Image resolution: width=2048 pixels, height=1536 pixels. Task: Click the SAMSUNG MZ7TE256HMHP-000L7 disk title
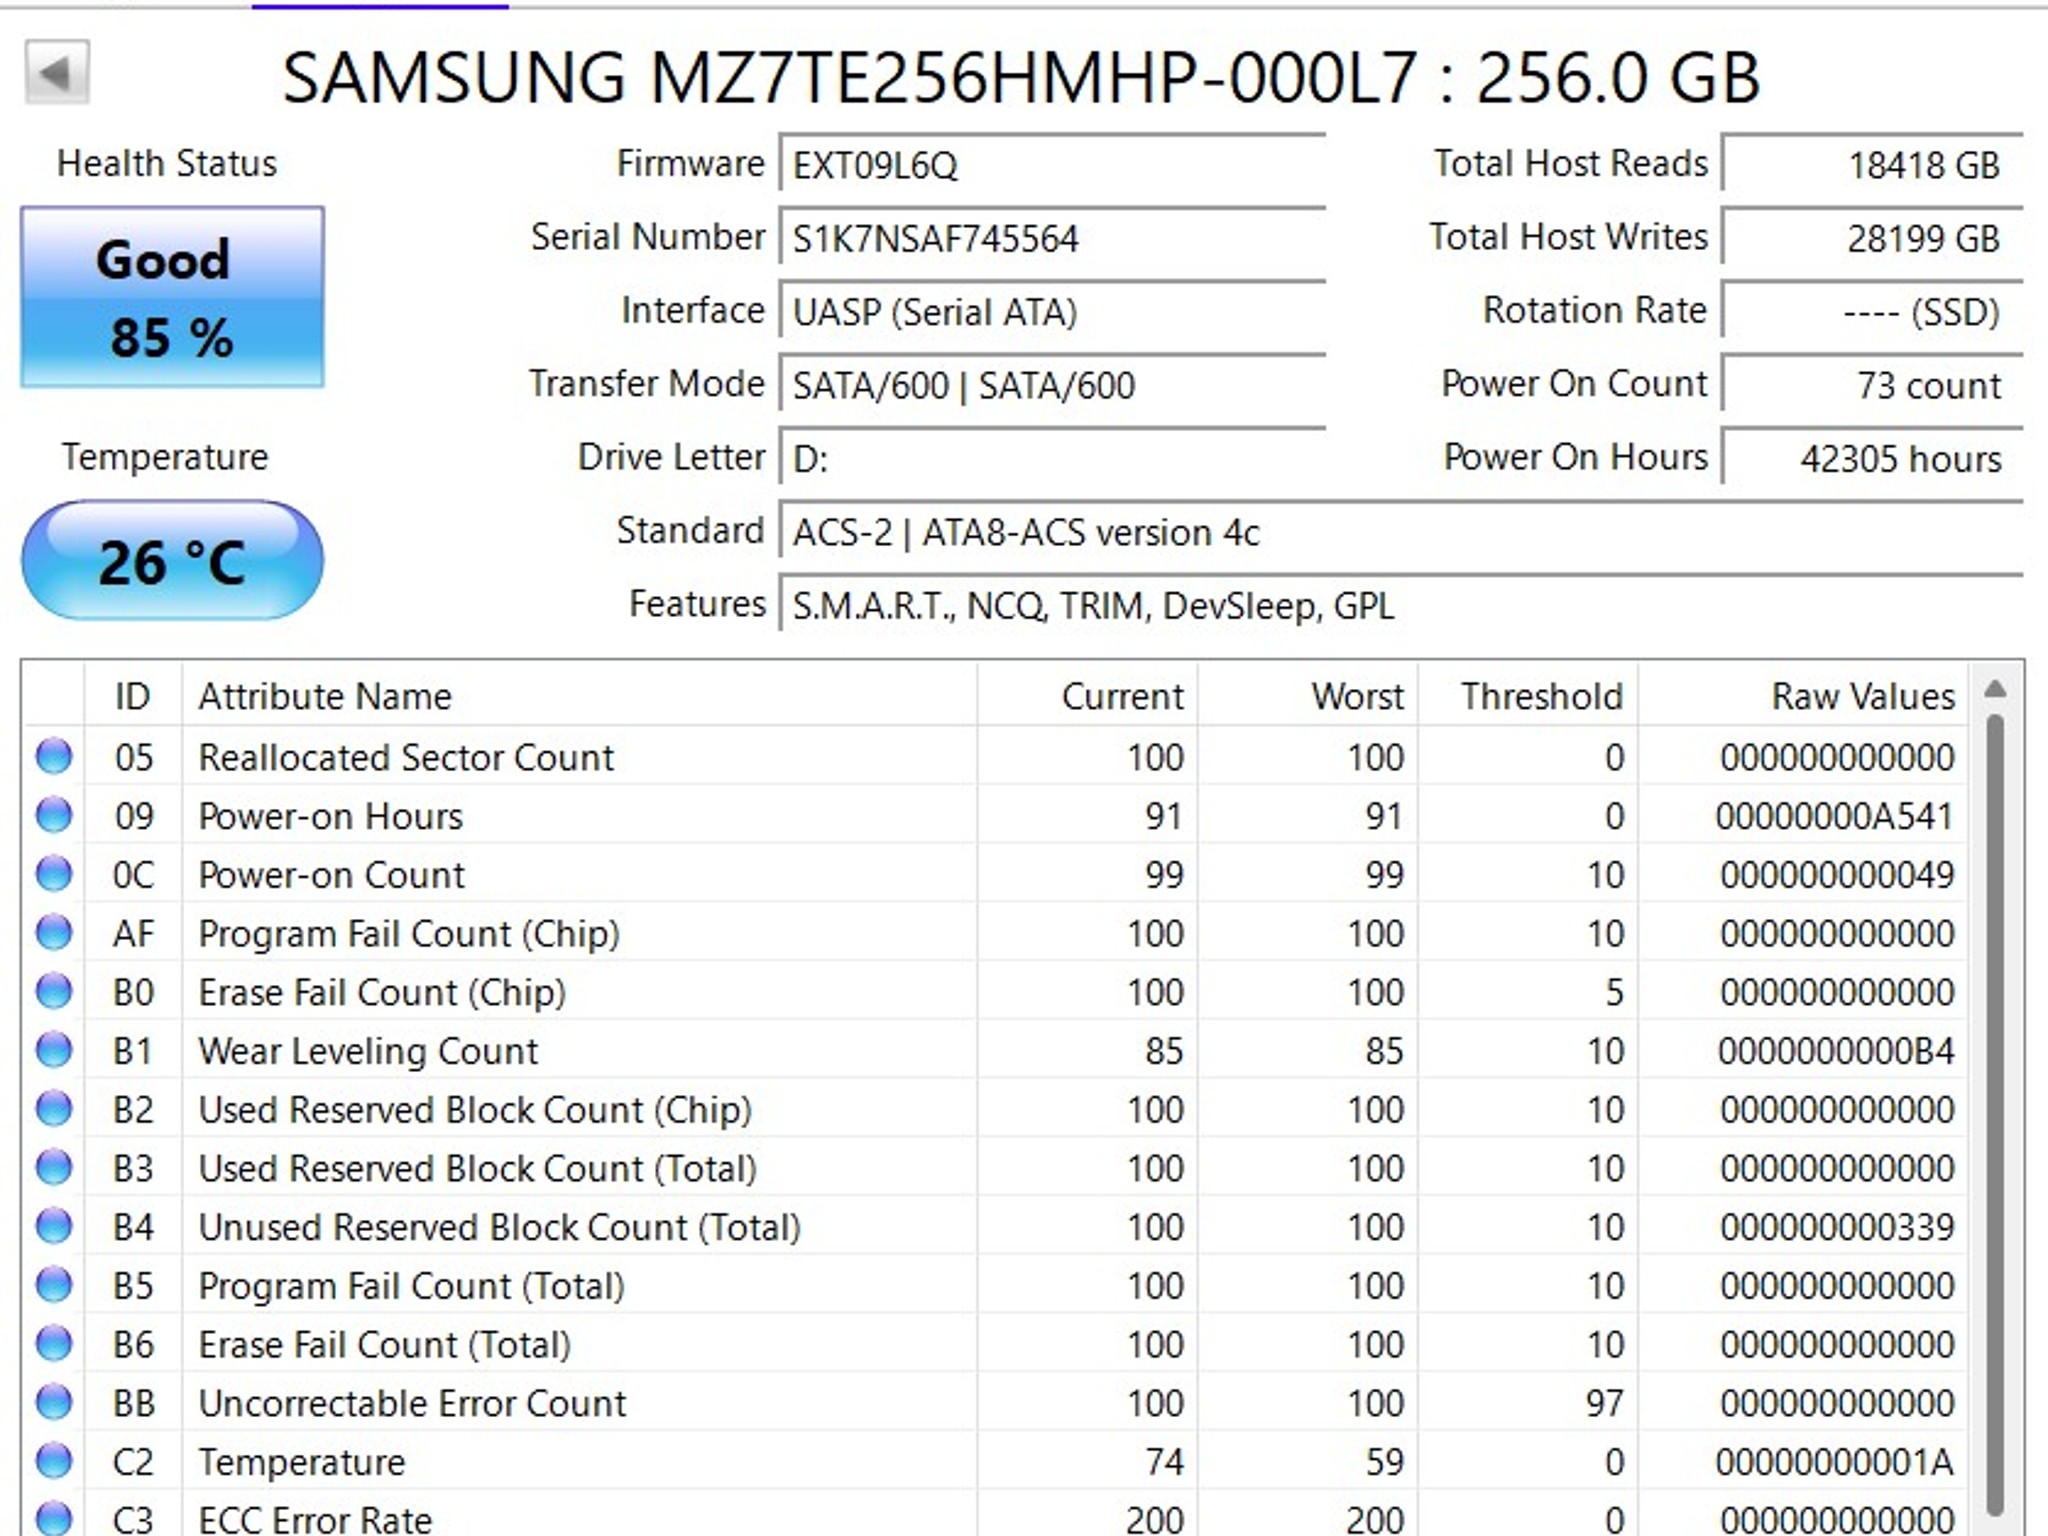tap(1021, 77)
